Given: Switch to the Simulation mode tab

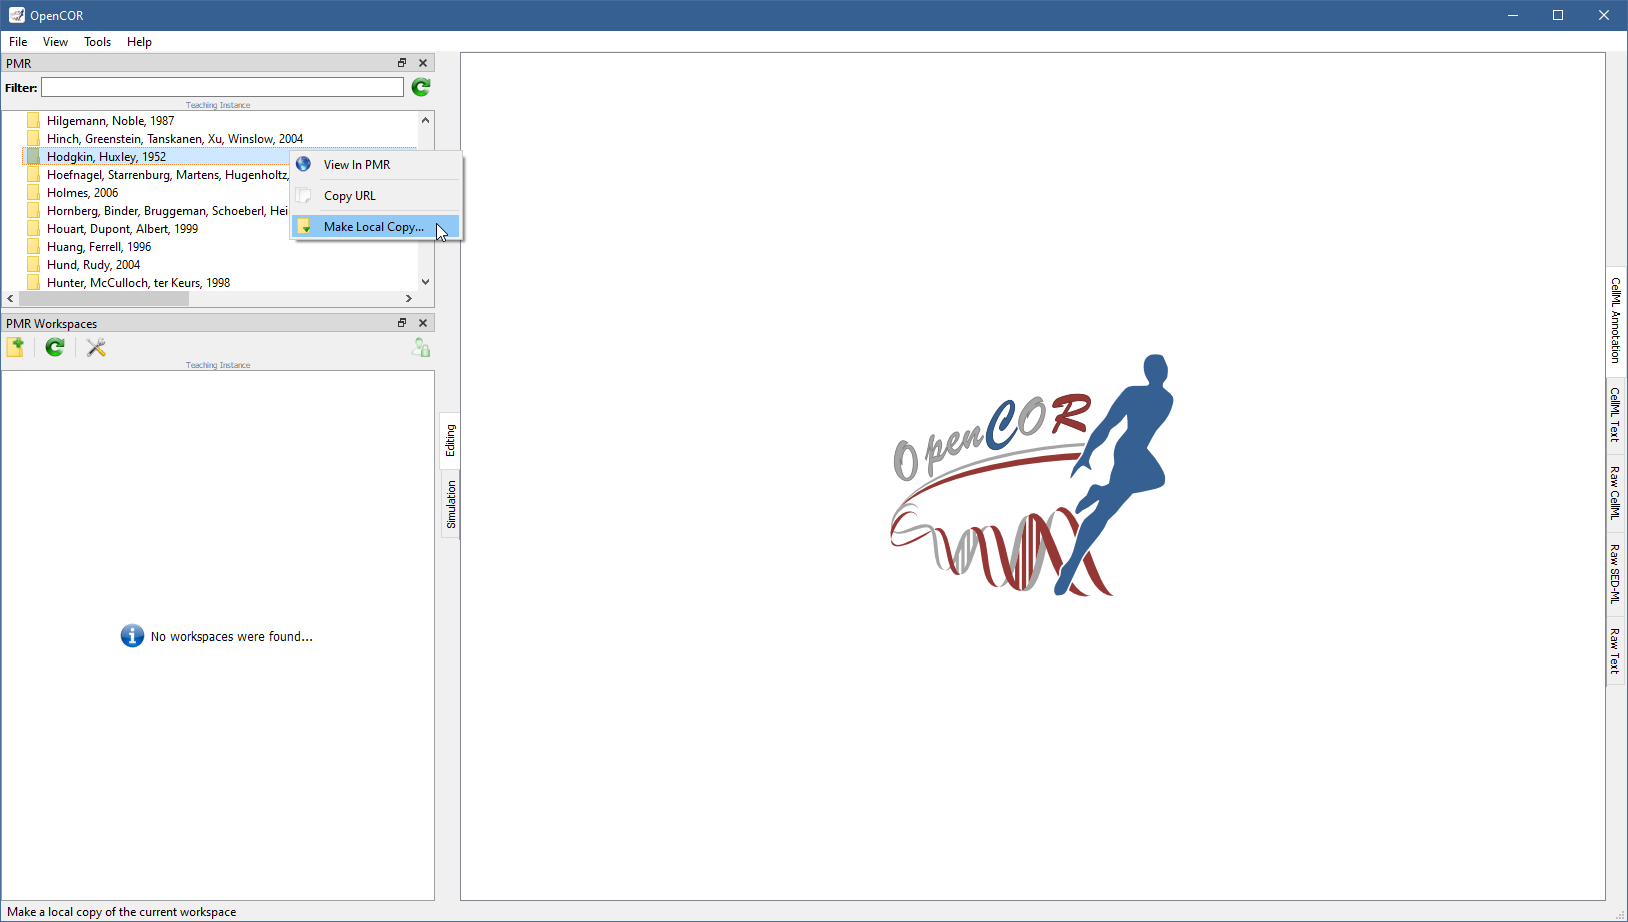Looking at the screenshot, I should [x=451, y=504].
